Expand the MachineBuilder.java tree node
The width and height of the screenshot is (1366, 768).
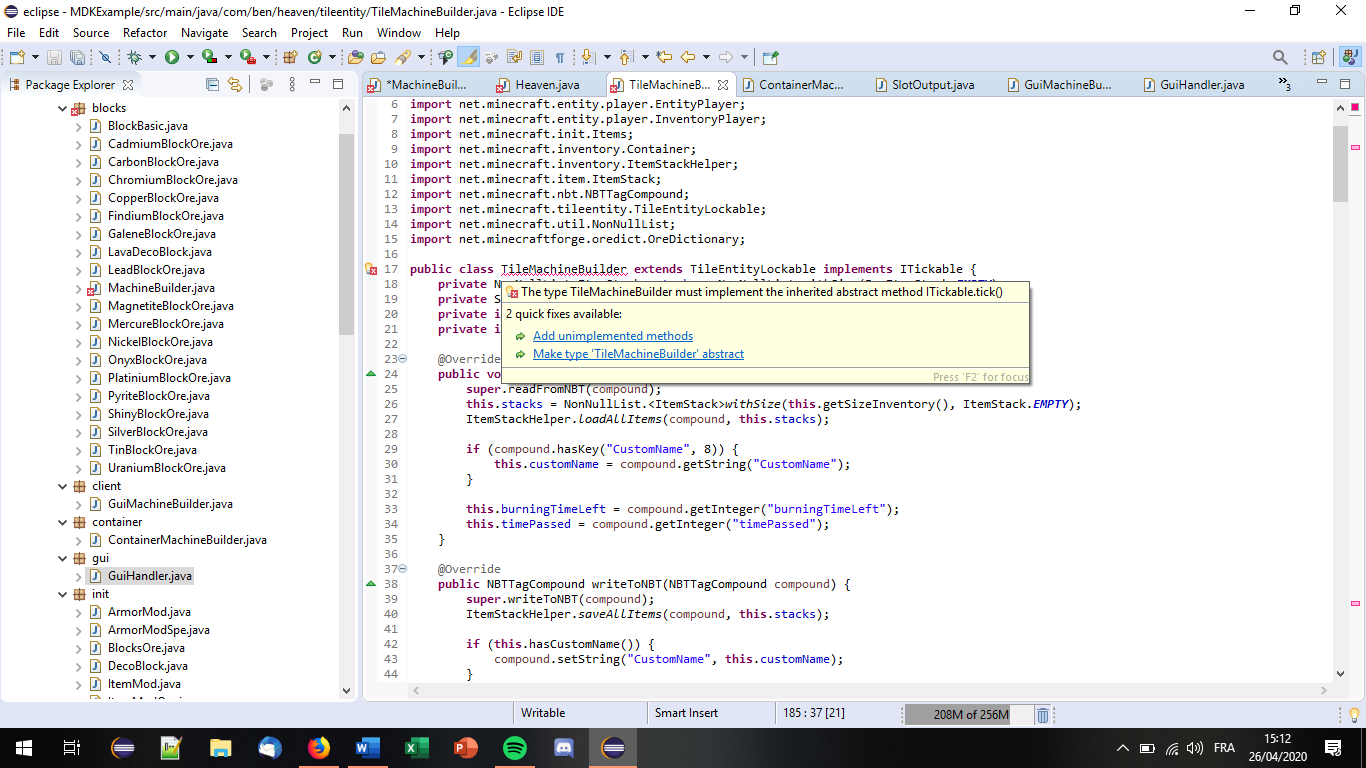pyautogui.click(x=79, y=288)
